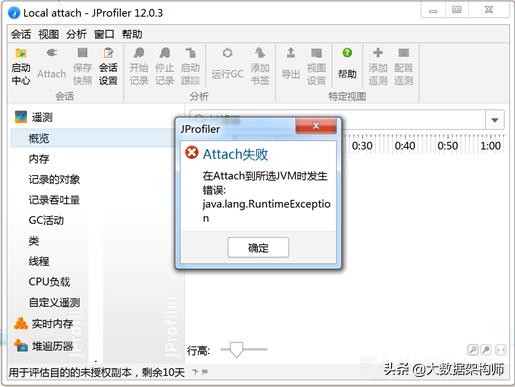Click 确定 to dismiss error dialog

[x=258, y=247]
